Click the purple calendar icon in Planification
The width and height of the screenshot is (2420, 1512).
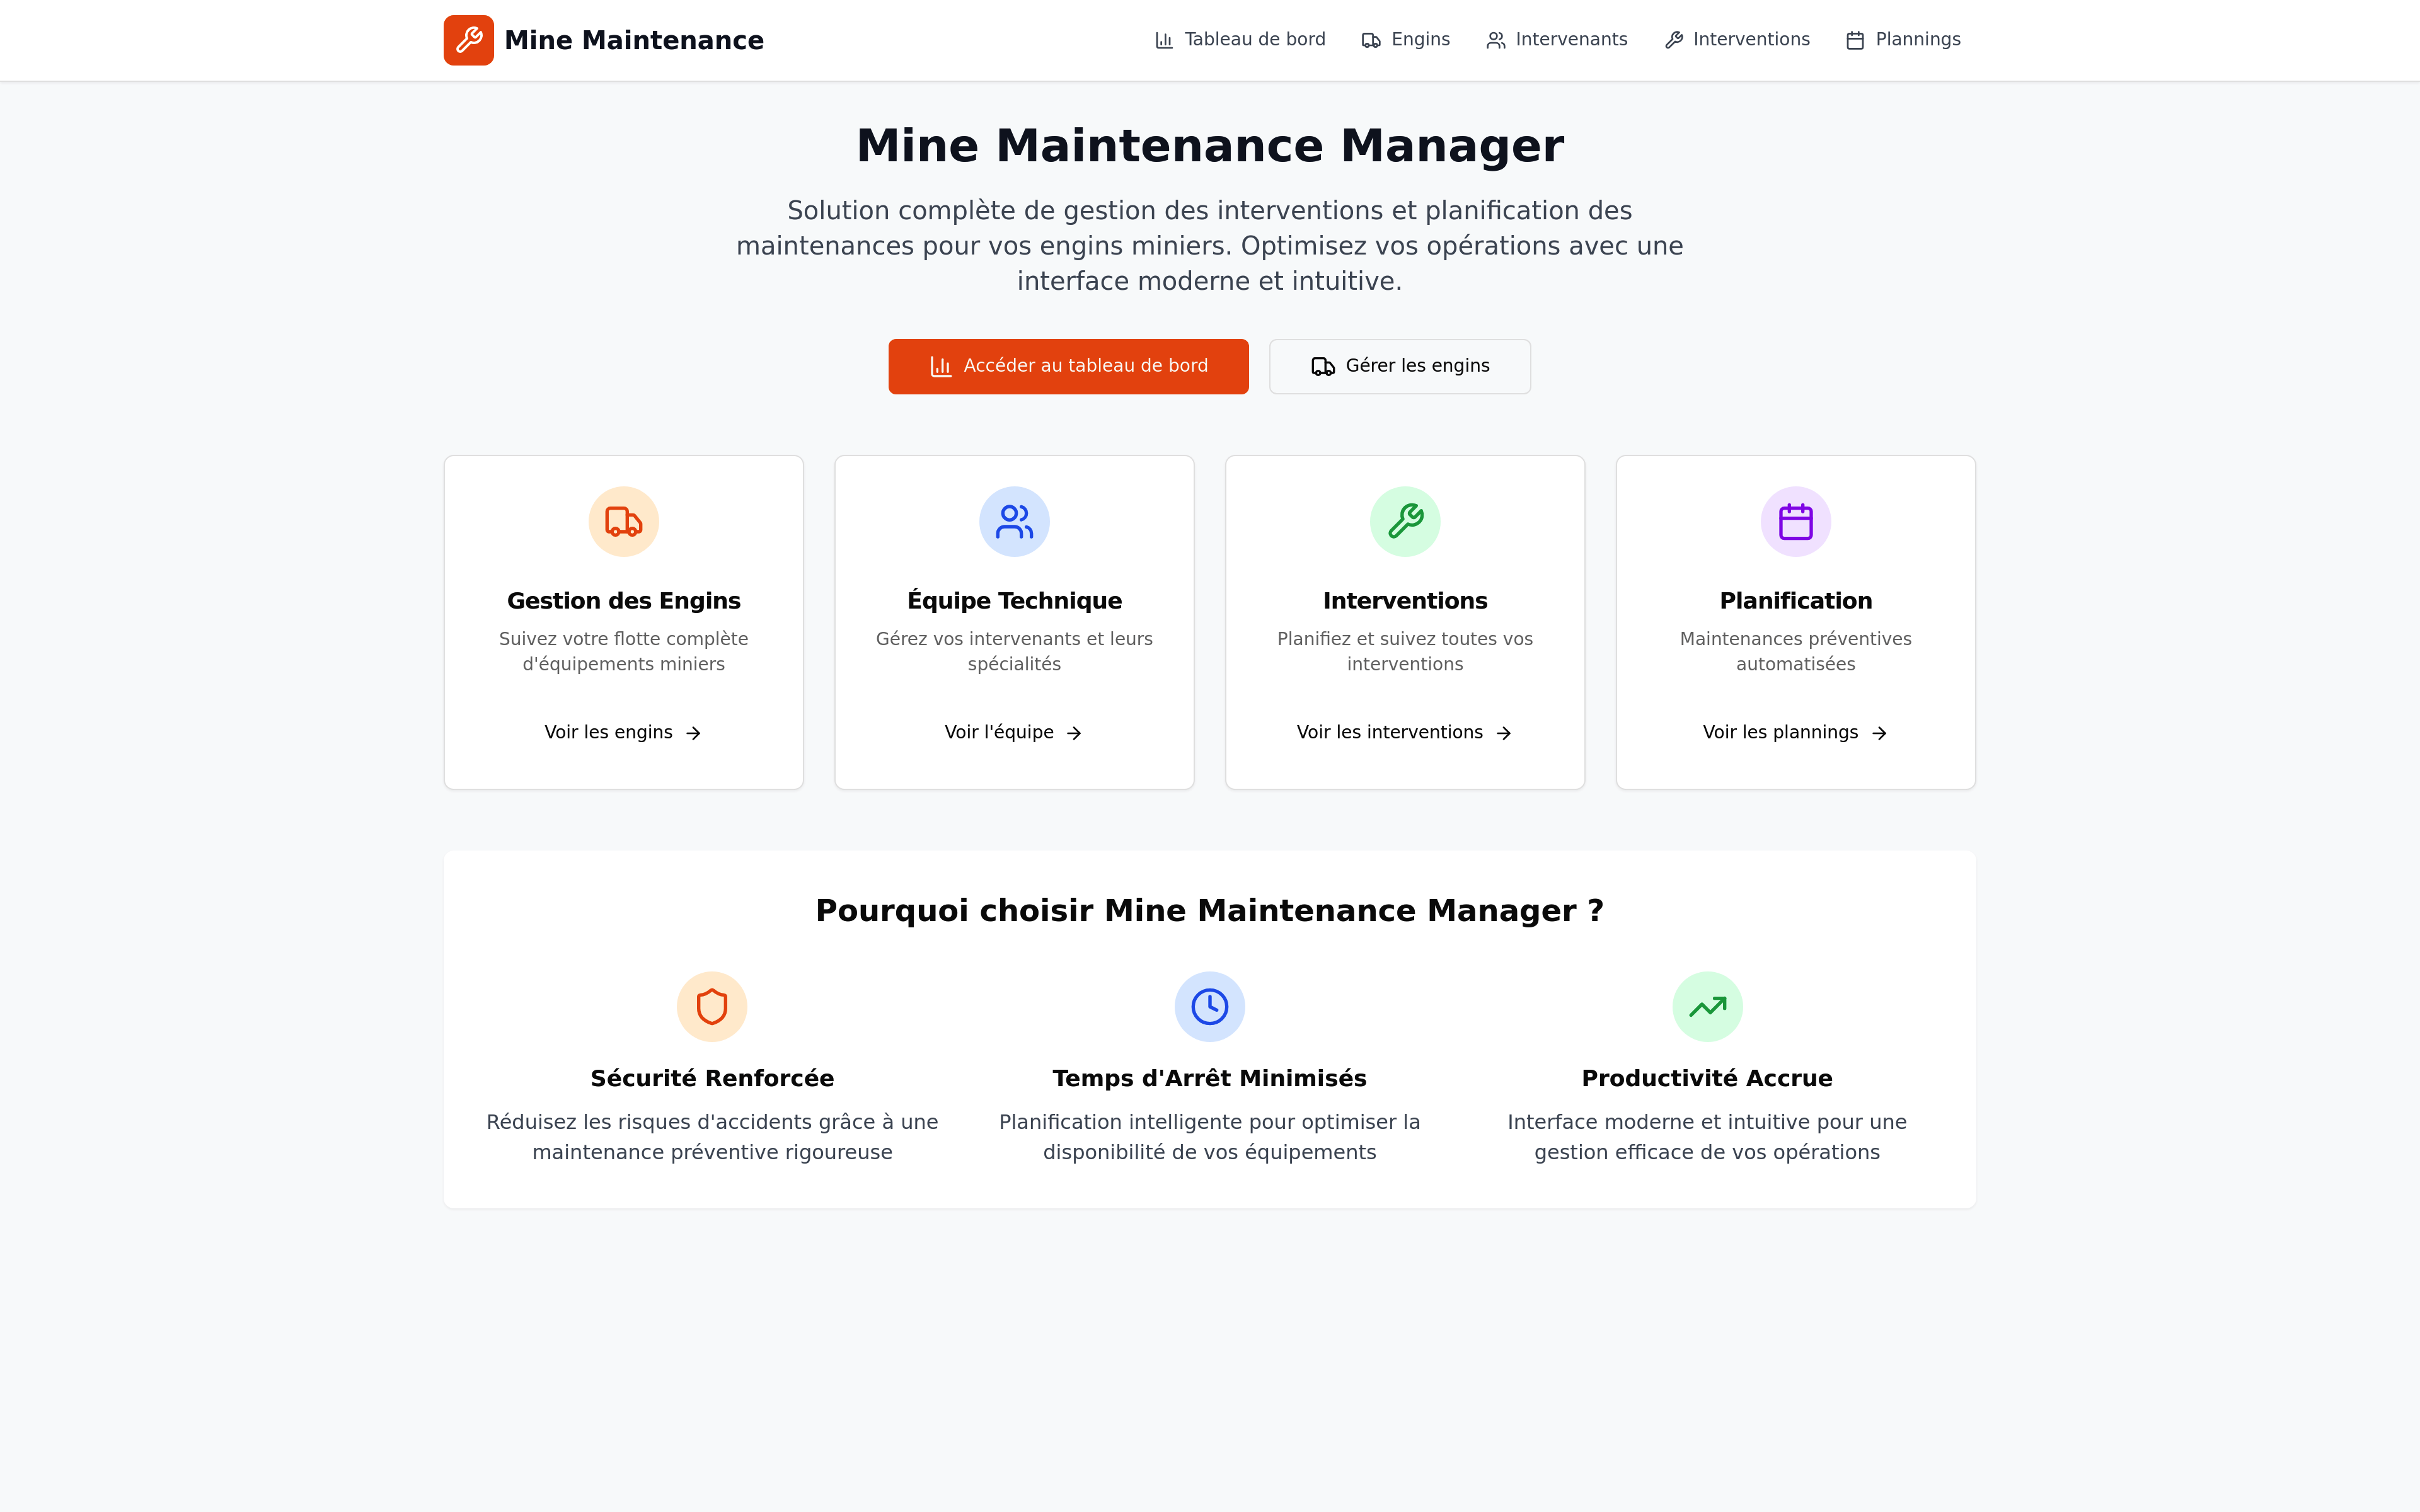click(1795, 521)
